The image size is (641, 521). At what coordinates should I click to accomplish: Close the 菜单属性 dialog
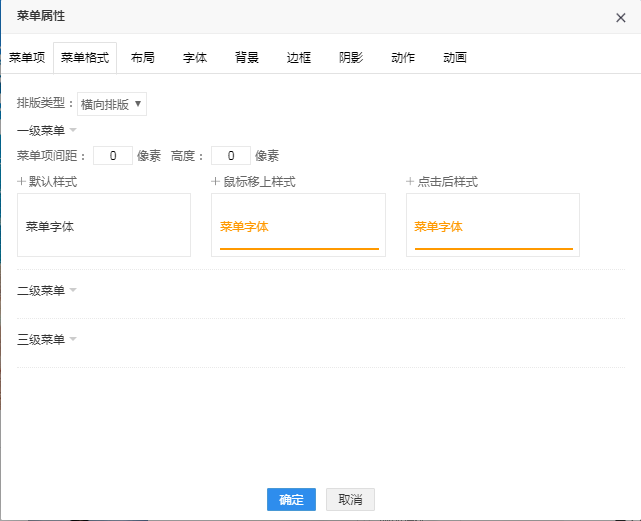click(621, 17)
